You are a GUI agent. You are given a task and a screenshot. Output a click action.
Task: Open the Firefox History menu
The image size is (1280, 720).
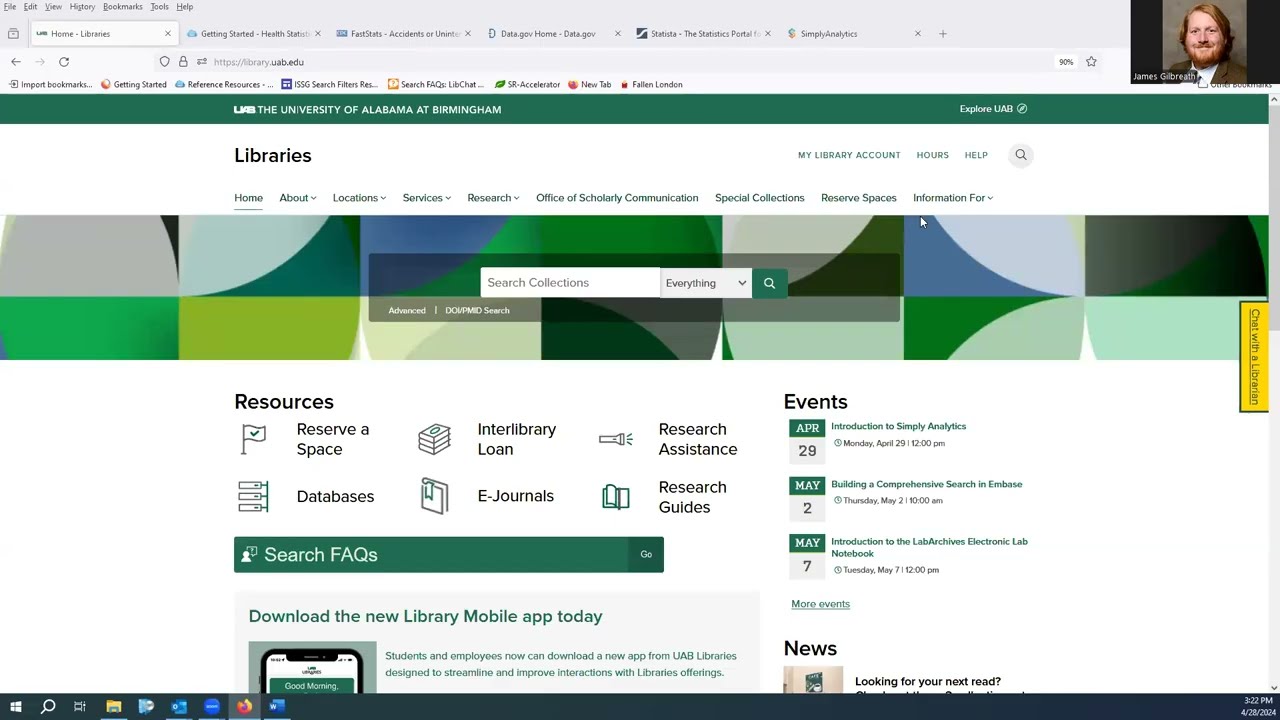(x=82, y=7)
